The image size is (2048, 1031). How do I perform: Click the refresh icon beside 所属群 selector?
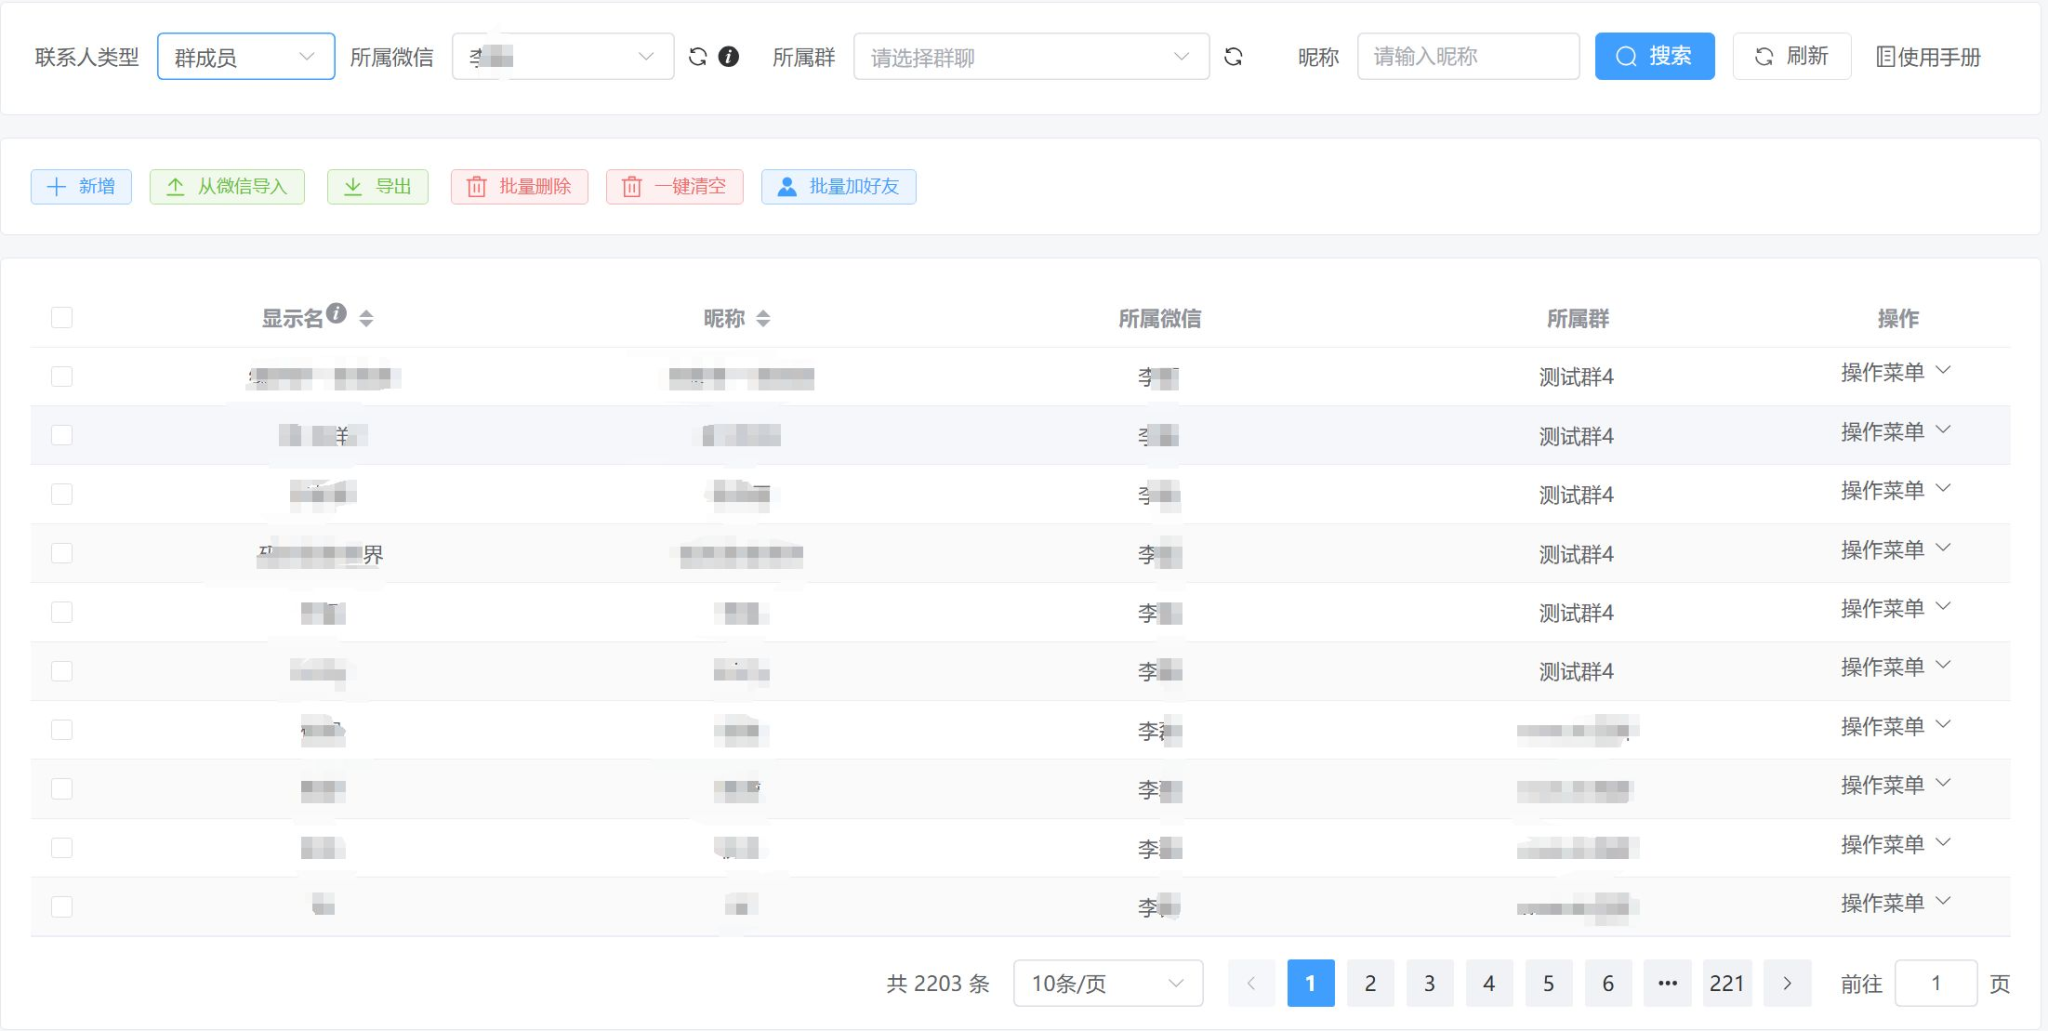1234,56
